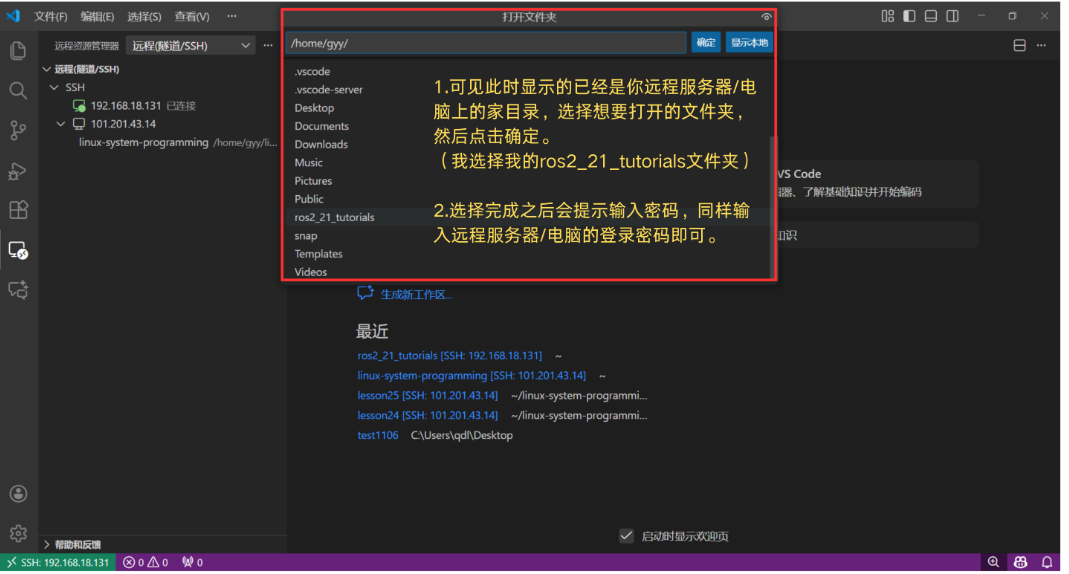Open the remote type dropdown 远程(隧道/SSH)
Viewport: 1069px width, 574px height.
(191, 46)
